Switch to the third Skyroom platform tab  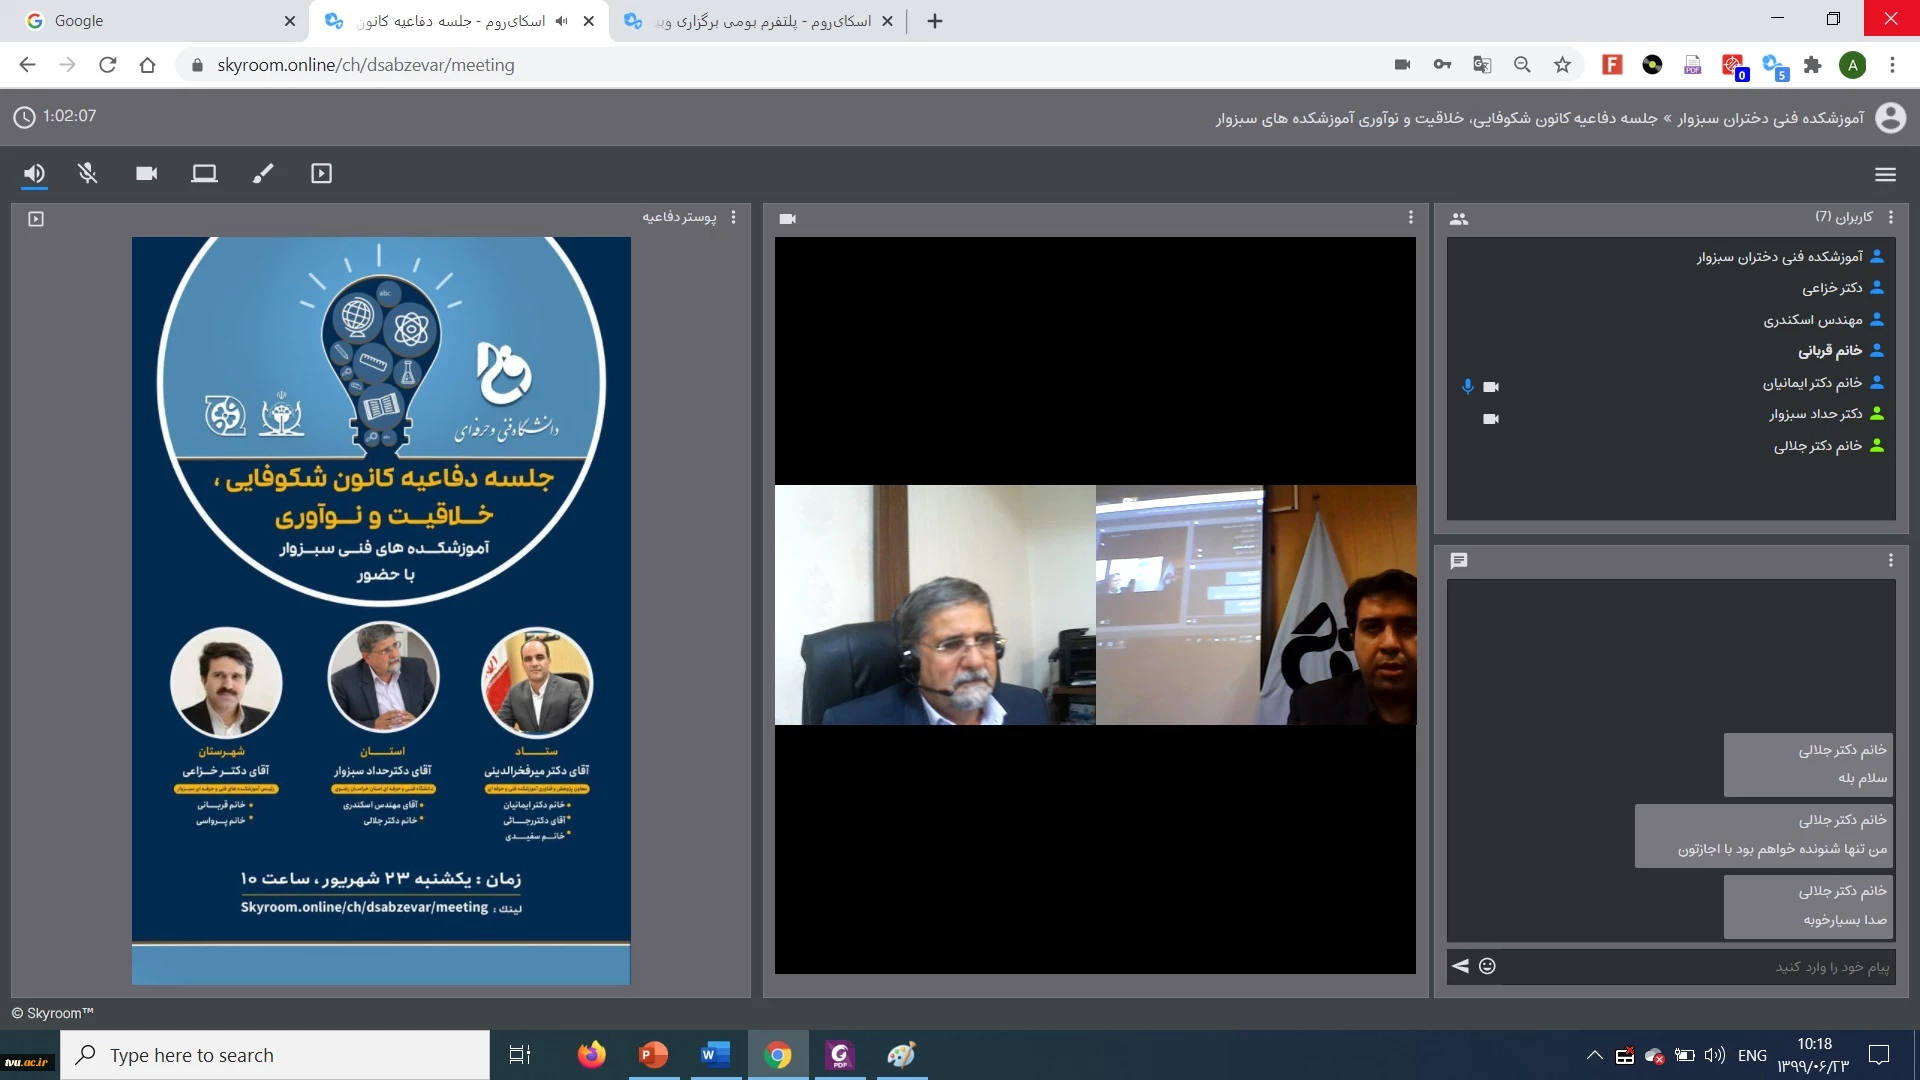point(760,21)
